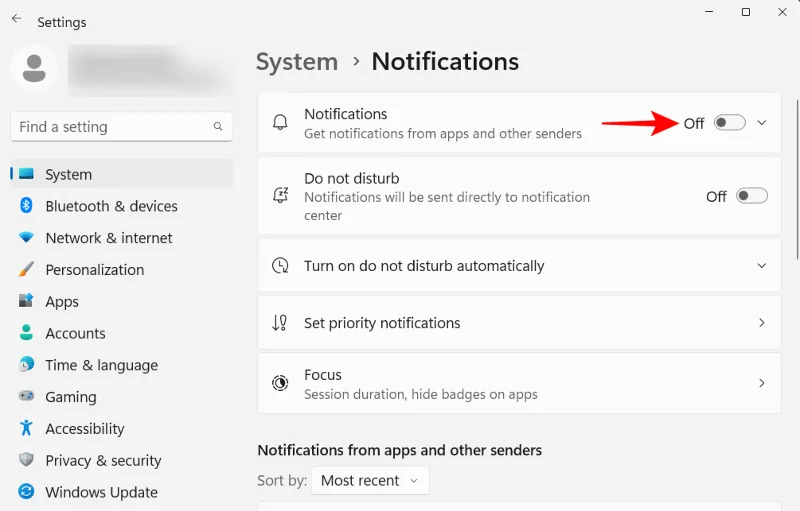800x511 pixels.
Task: Click the Windows Update sync icon
Action: pyautogui.click(x=26, y=491)
